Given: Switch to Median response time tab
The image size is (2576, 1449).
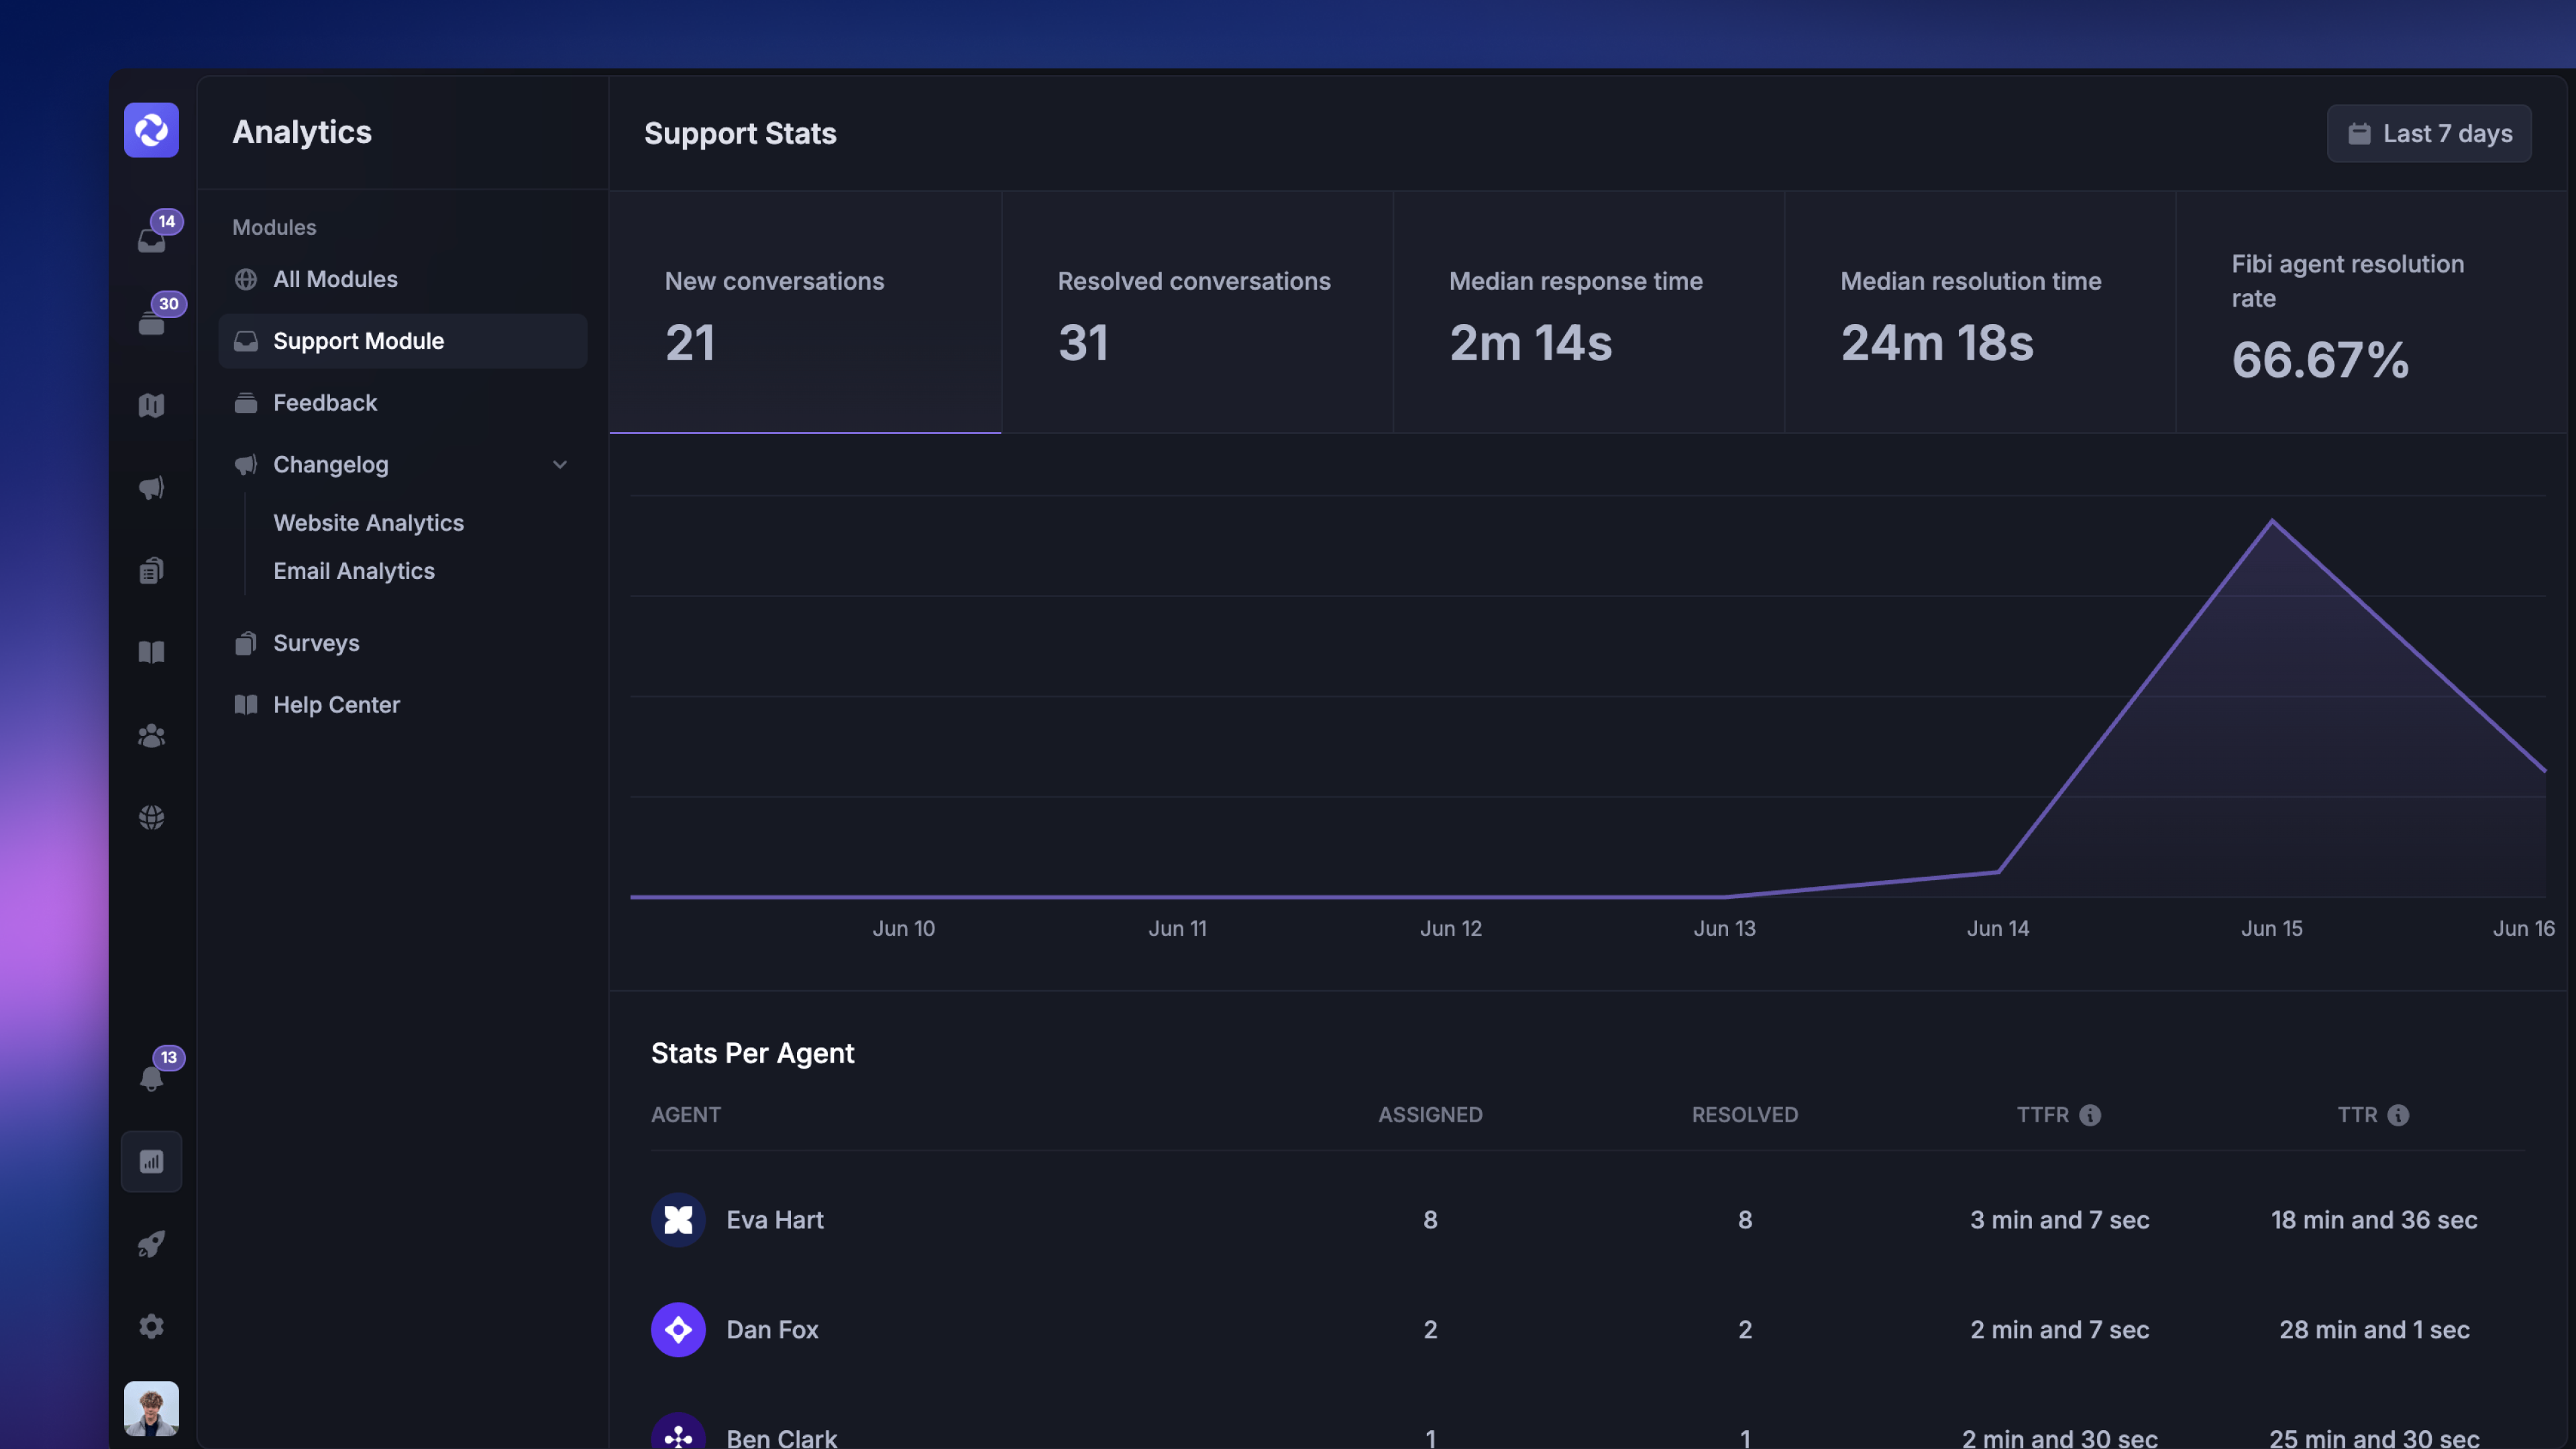Looking at the screenshot, I should [x=1588, y=313].
